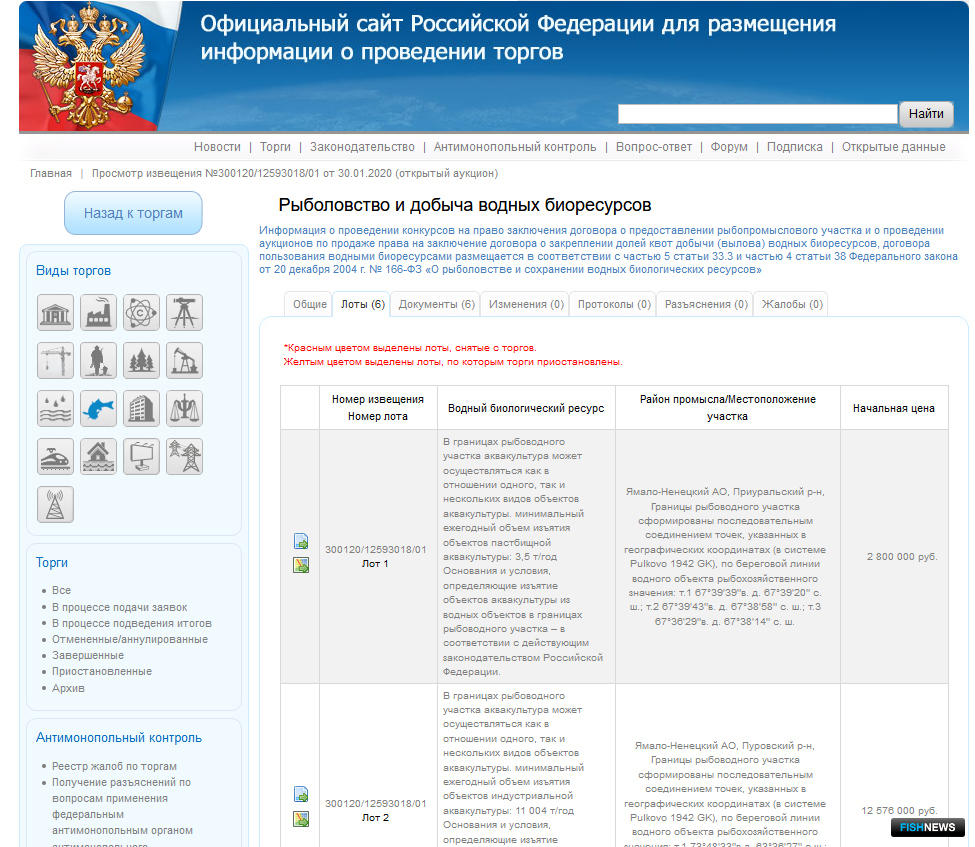
Task: Open the billboard advertising auction type icon
Action: coord(141,456)
